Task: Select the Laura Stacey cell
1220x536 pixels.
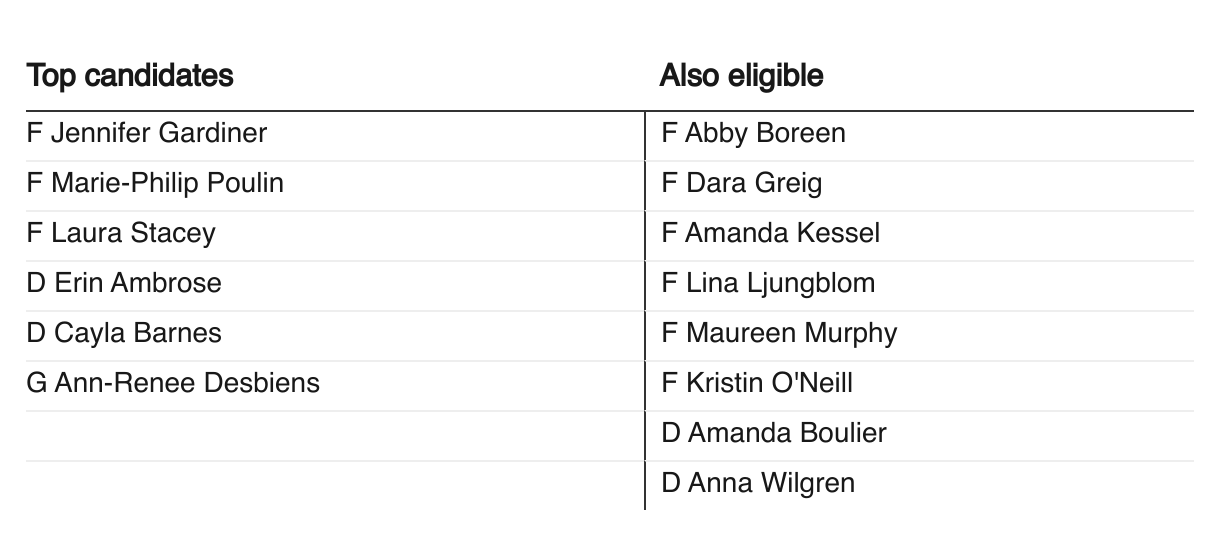Action: click(x=121, y=233)
